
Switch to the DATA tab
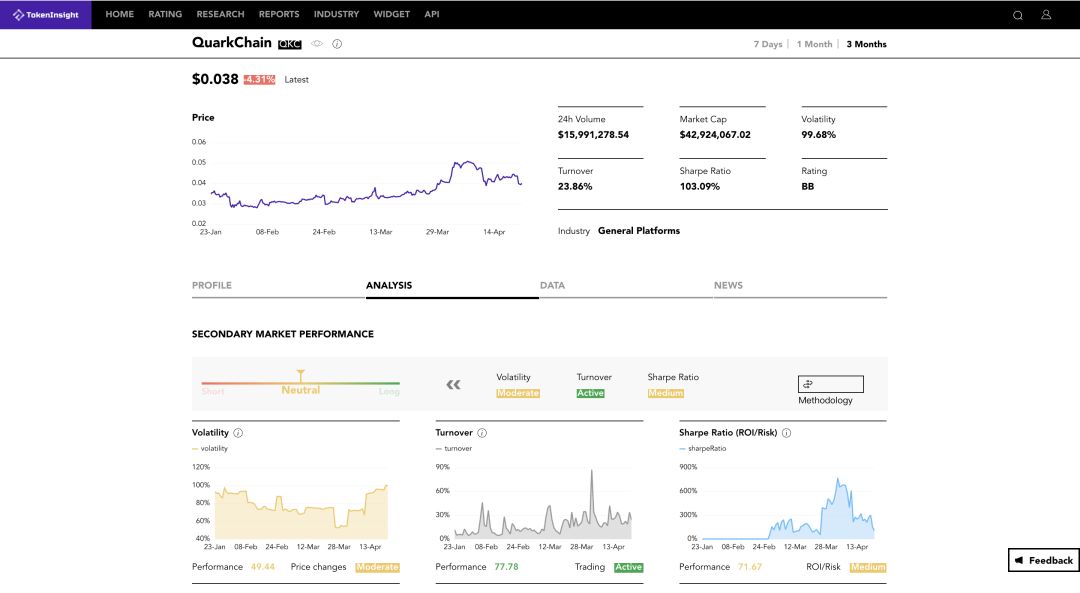(625, 285)
